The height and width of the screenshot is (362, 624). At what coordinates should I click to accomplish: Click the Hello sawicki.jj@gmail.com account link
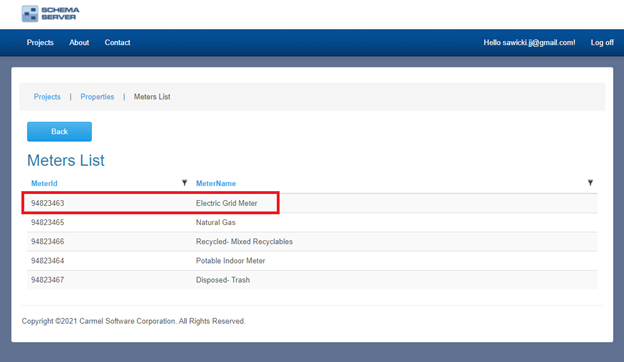529,43
